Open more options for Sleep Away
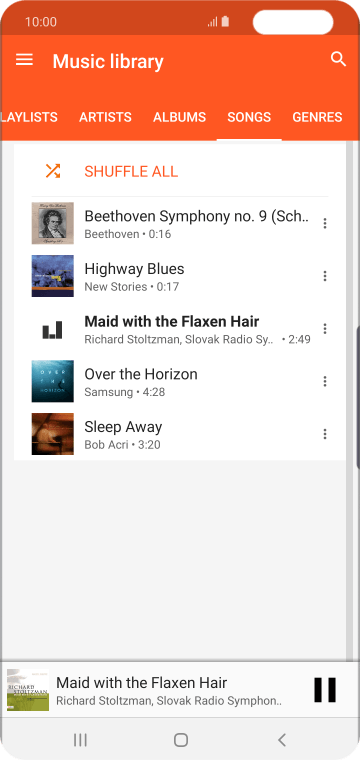Viewport: 360px width, 760px height. point(325,434)
